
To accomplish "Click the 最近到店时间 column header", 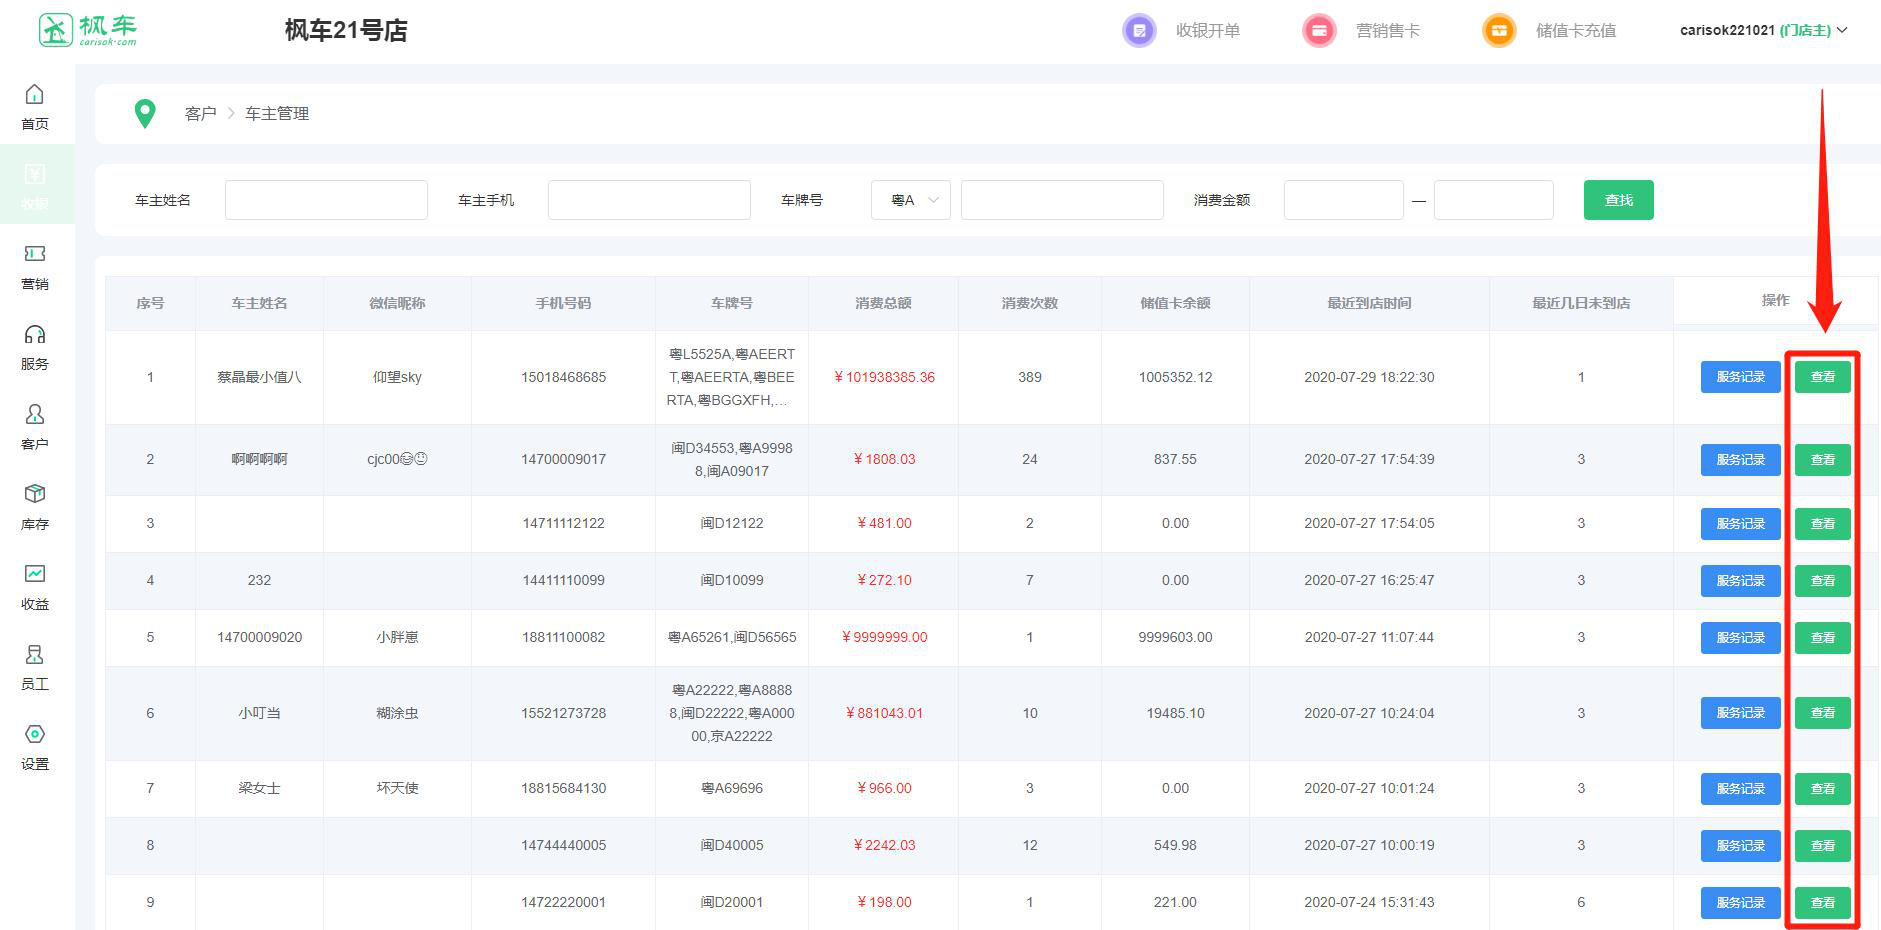I will coord(1369,303).
